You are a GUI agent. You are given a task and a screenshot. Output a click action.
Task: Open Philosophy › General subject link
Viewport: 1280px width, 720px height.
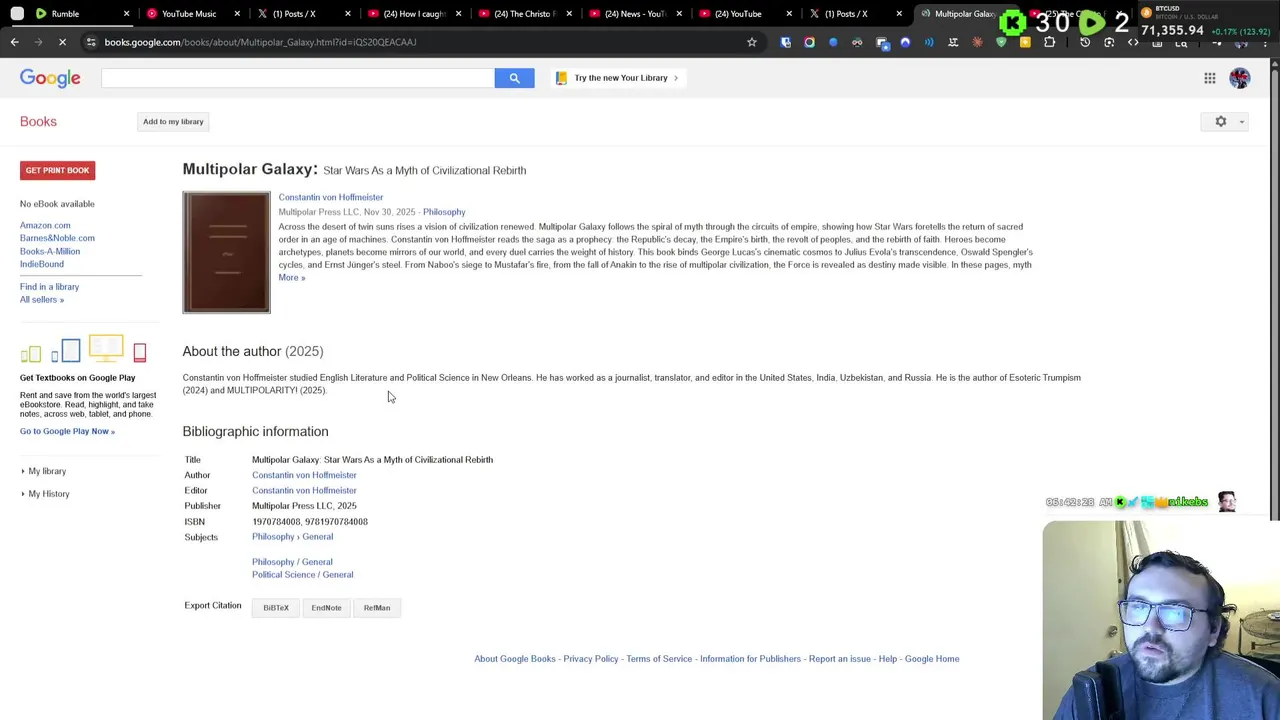point(292,537)
